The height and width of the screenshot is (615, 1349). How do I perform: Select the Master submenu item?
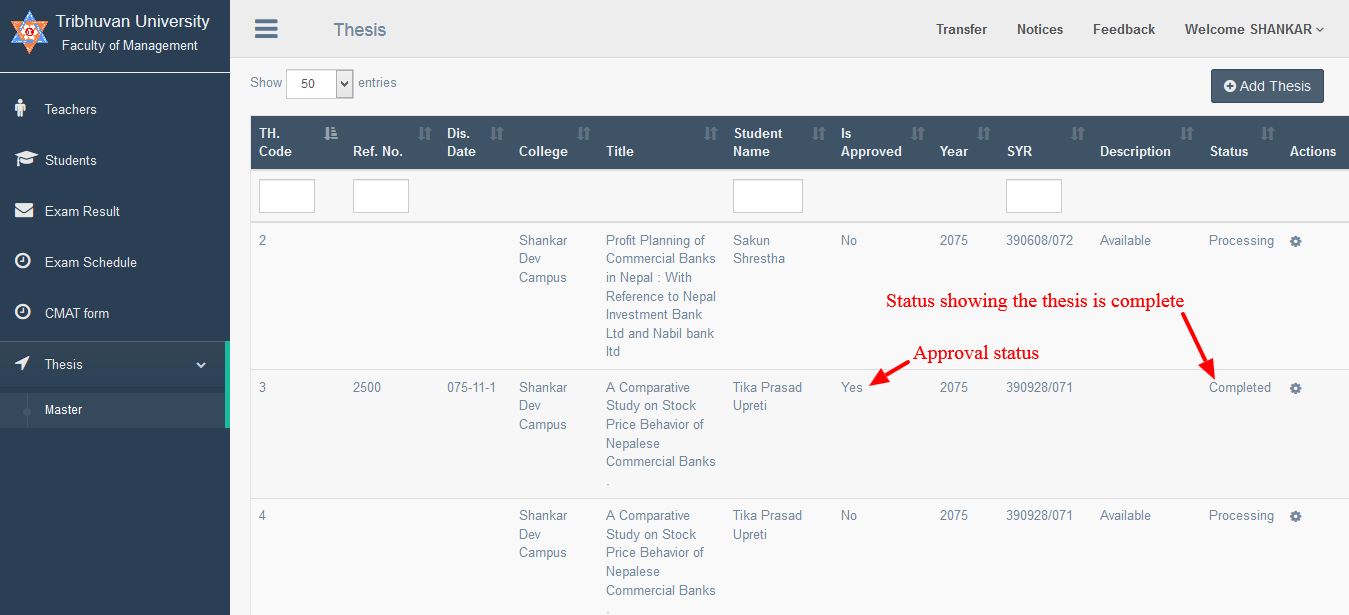[63, 410]
